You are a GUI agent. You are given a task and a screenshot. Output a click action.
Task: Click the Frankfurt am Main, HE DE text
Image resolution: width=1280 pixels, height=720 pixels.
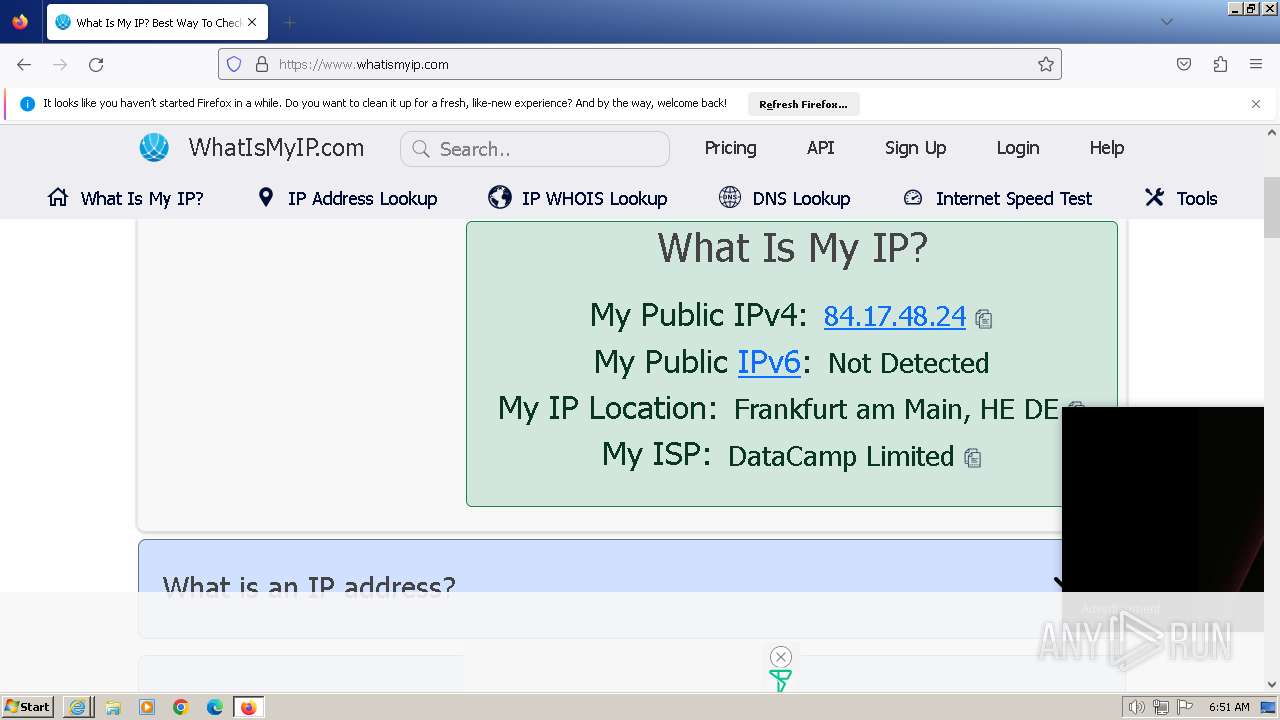(x=896, y=409)
